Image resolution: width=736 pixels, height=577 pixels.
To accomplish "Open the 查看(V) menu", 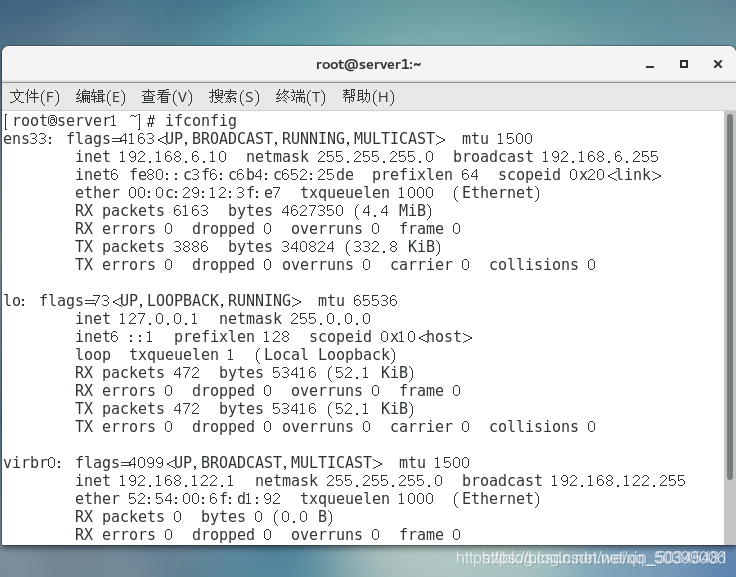I will pyautogui.click(x=167, y=97).
